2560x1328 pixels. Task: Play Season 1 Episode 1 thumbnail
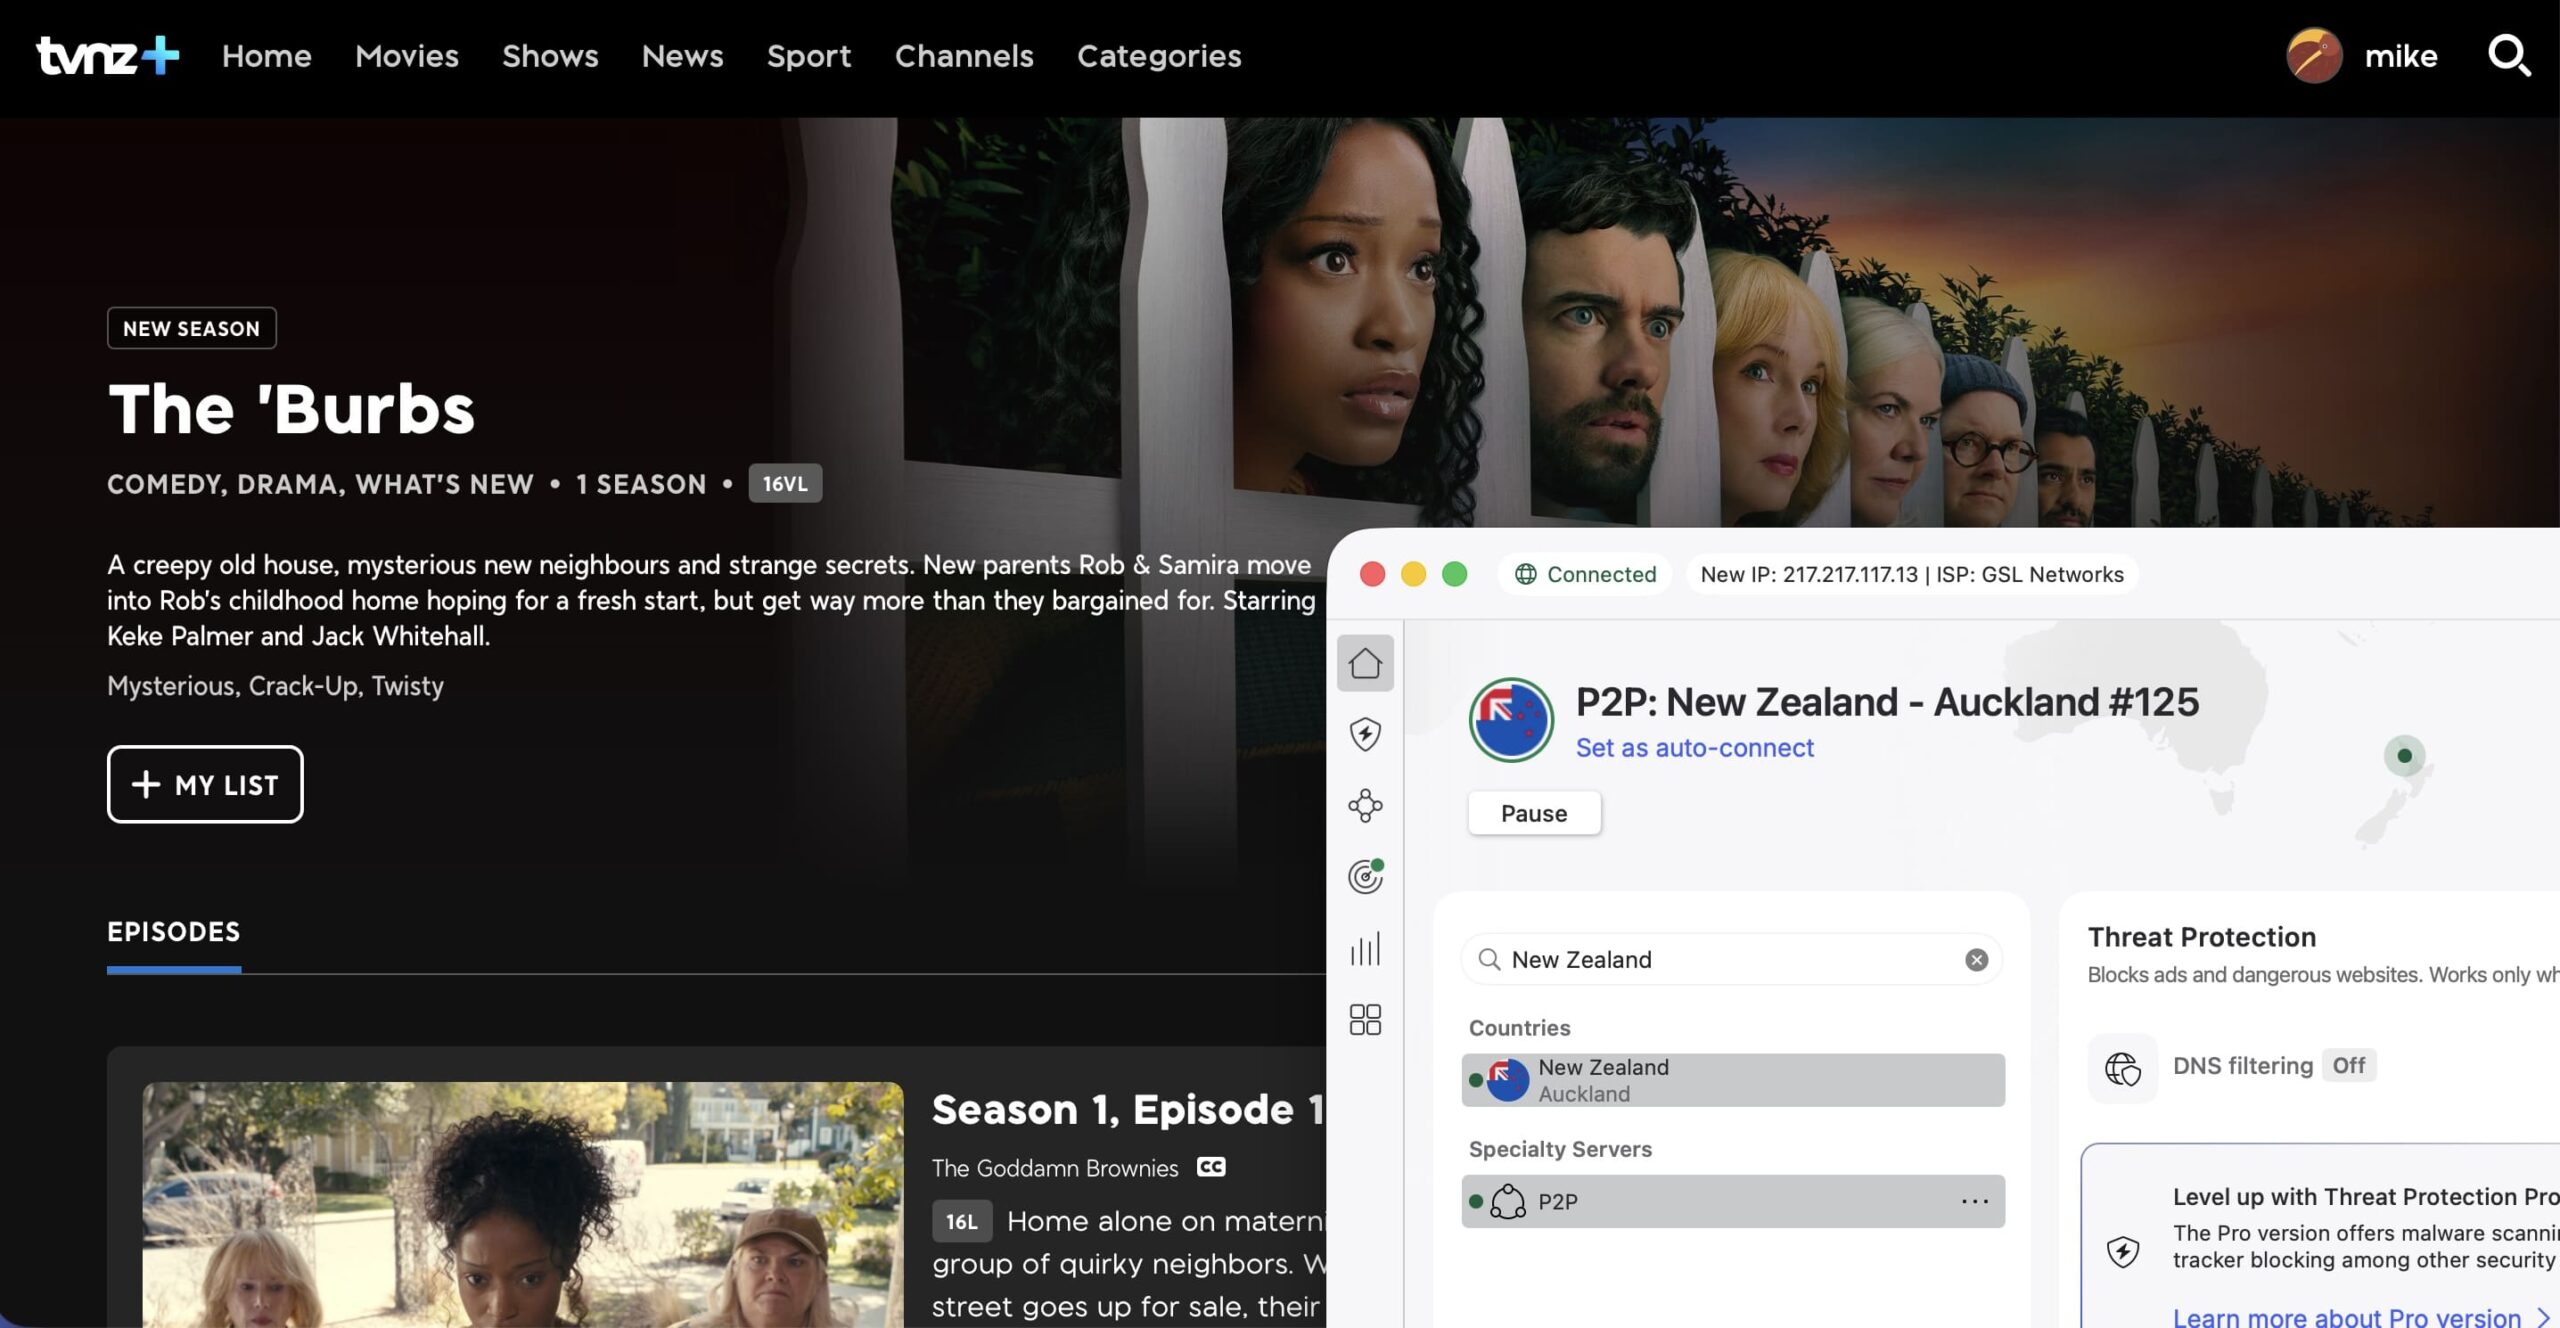(522, 1204)
